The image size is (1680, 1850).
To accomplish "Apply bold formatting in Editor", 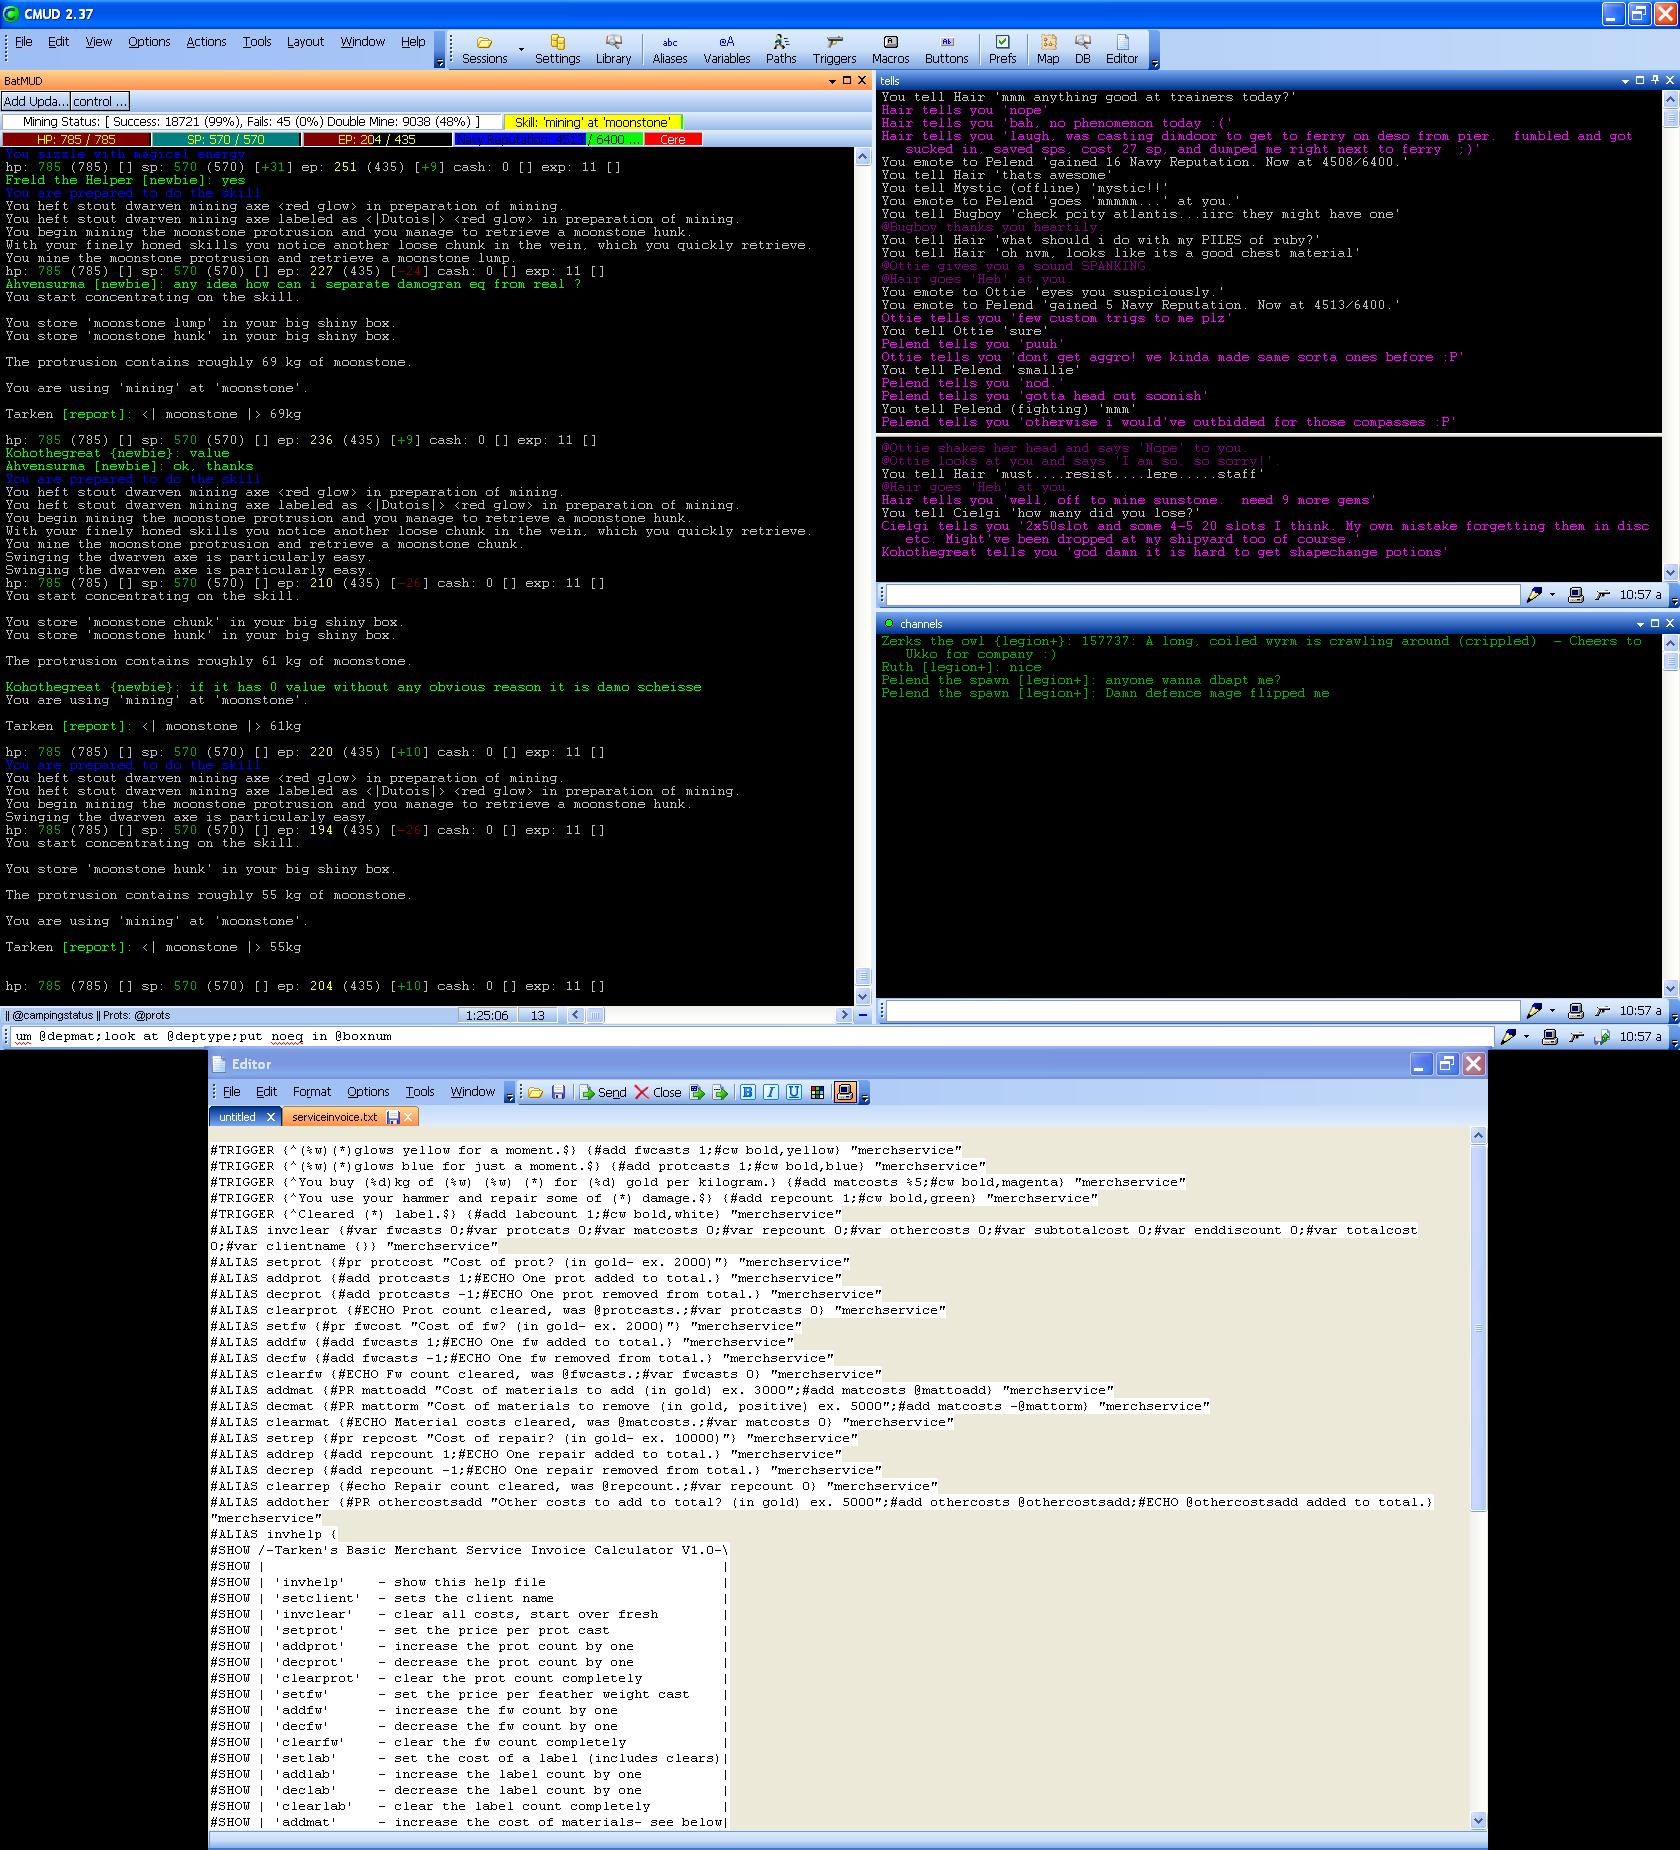I will tap(747, 1092).
